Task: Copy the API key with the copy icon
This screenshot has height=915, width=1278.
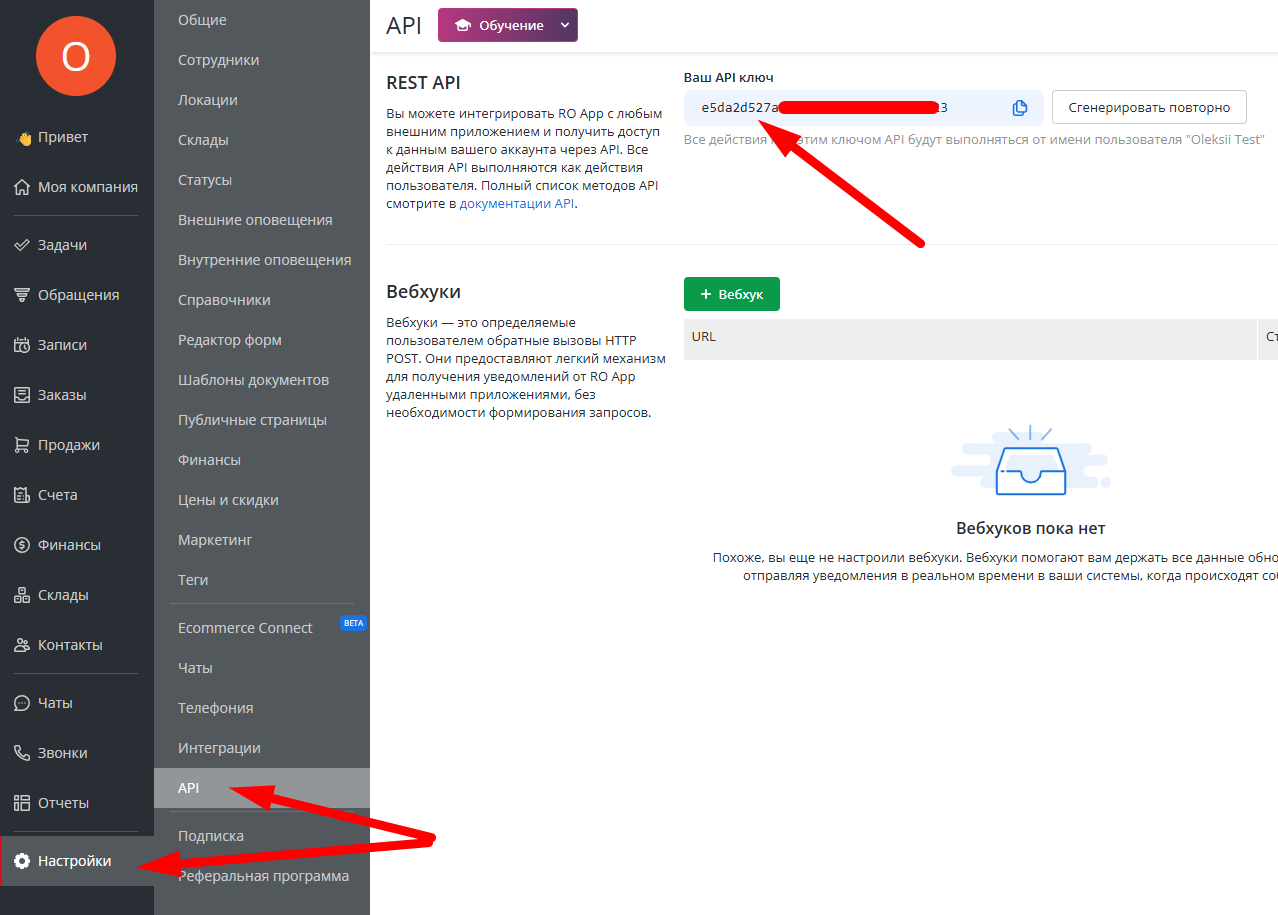Action: pyautogui.click(x=1019, y=108)
